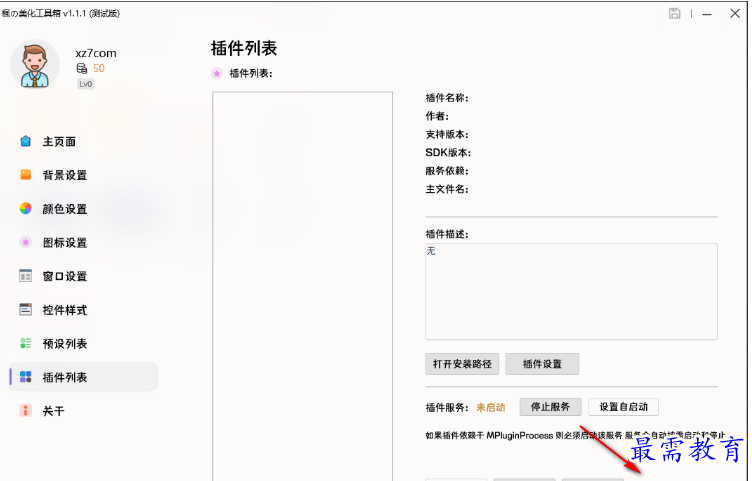
Task: Click inside the empty plugin list box
Action: click(303, 286)
